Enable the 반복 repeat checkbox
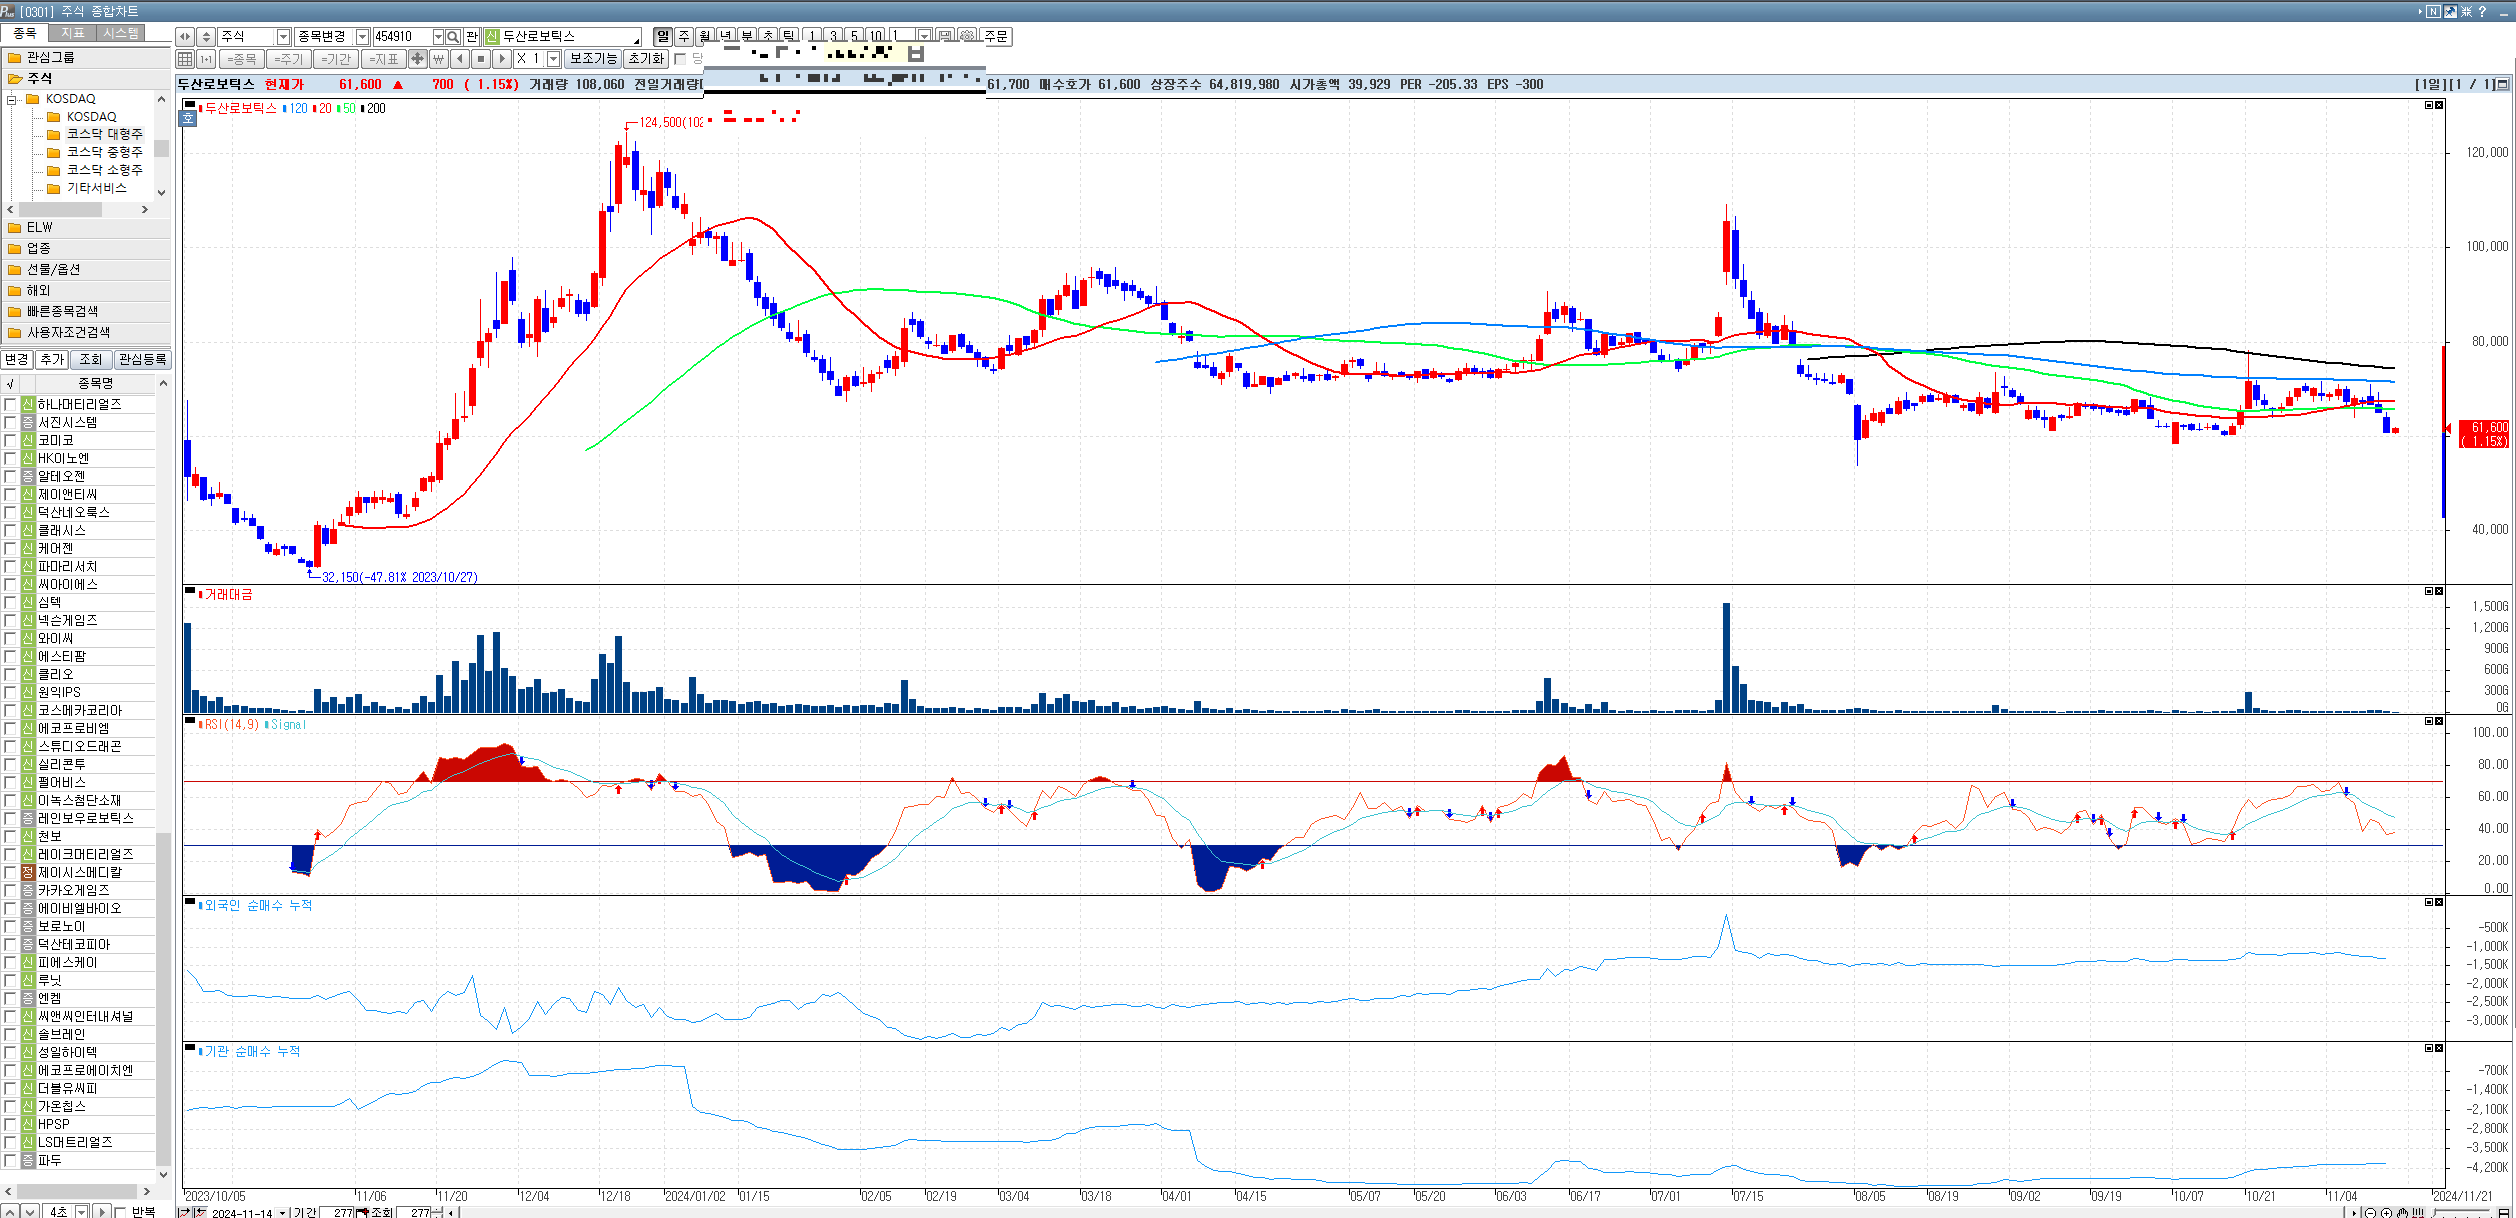Viewport: 2516px width, 1218px height. coord(121,1211)
